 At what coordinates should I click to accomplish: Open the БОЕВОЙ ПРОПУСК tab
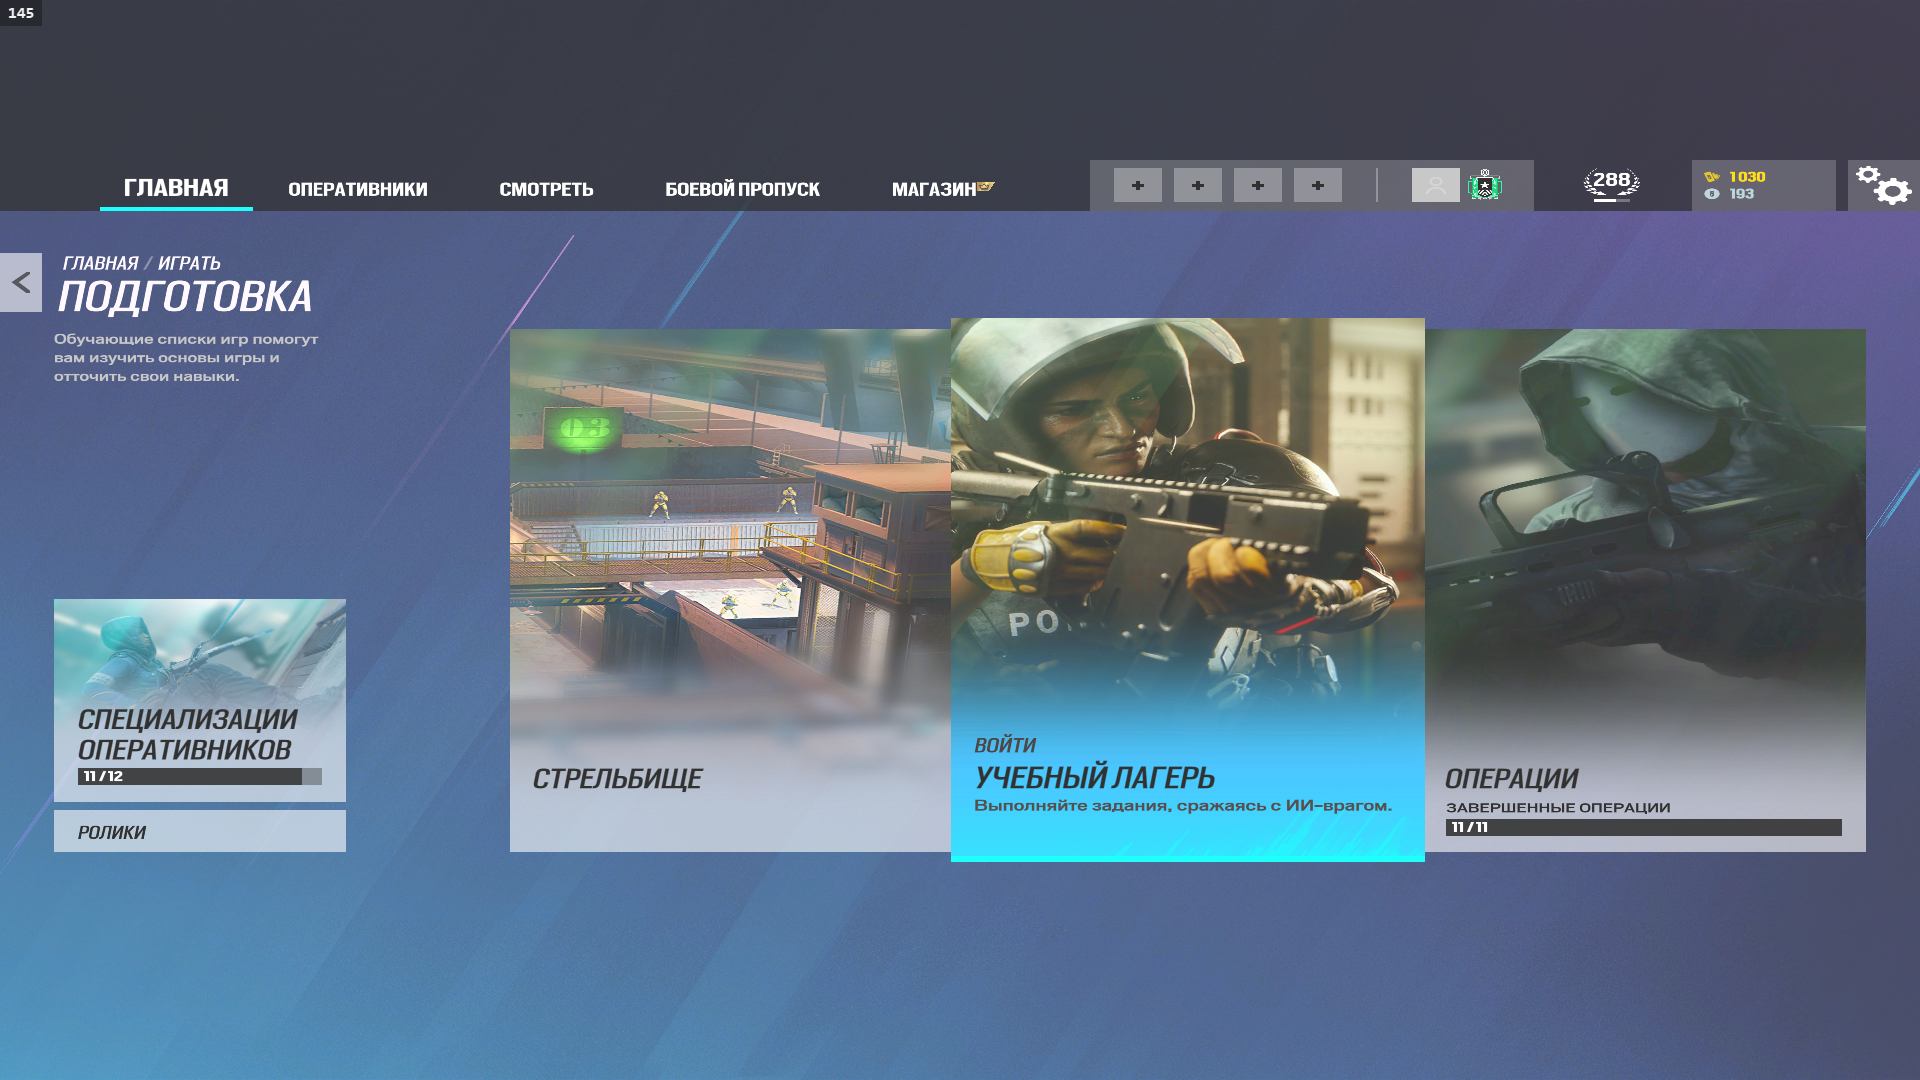click(x=742, y=189)
